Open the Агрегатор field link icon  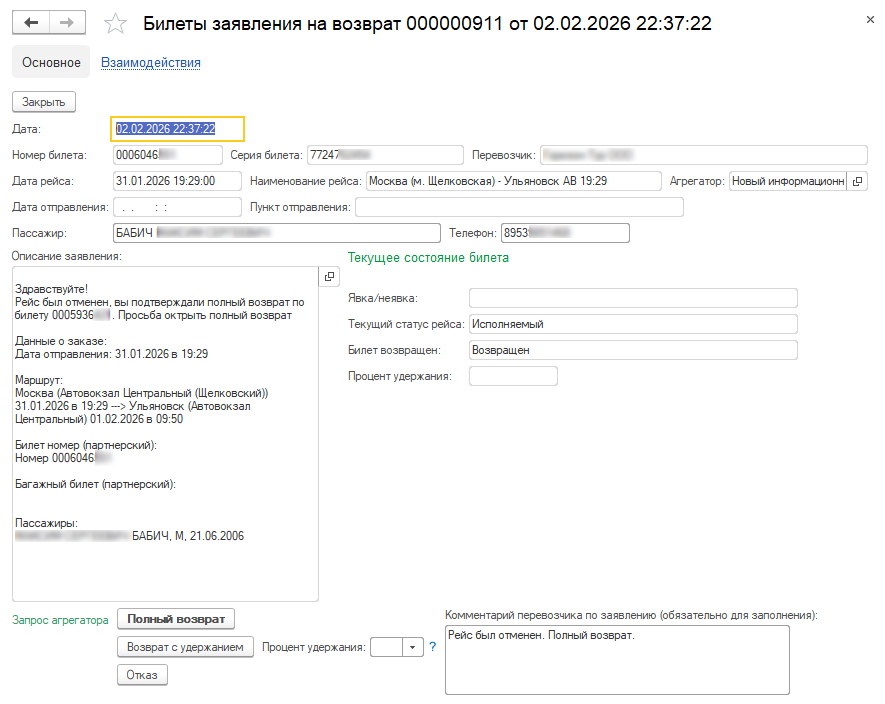857,181
